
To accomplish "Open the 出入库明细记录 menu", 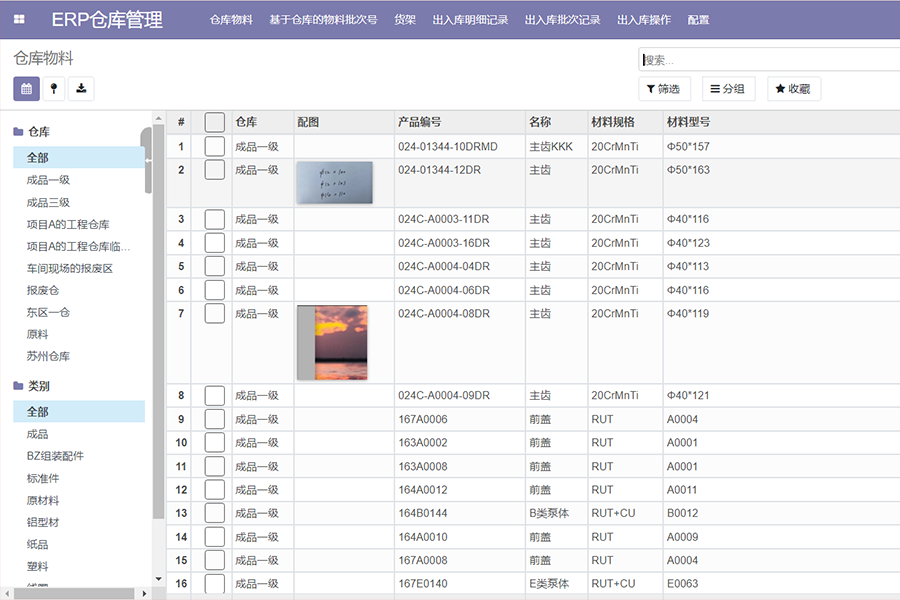I will click(470, 20).
